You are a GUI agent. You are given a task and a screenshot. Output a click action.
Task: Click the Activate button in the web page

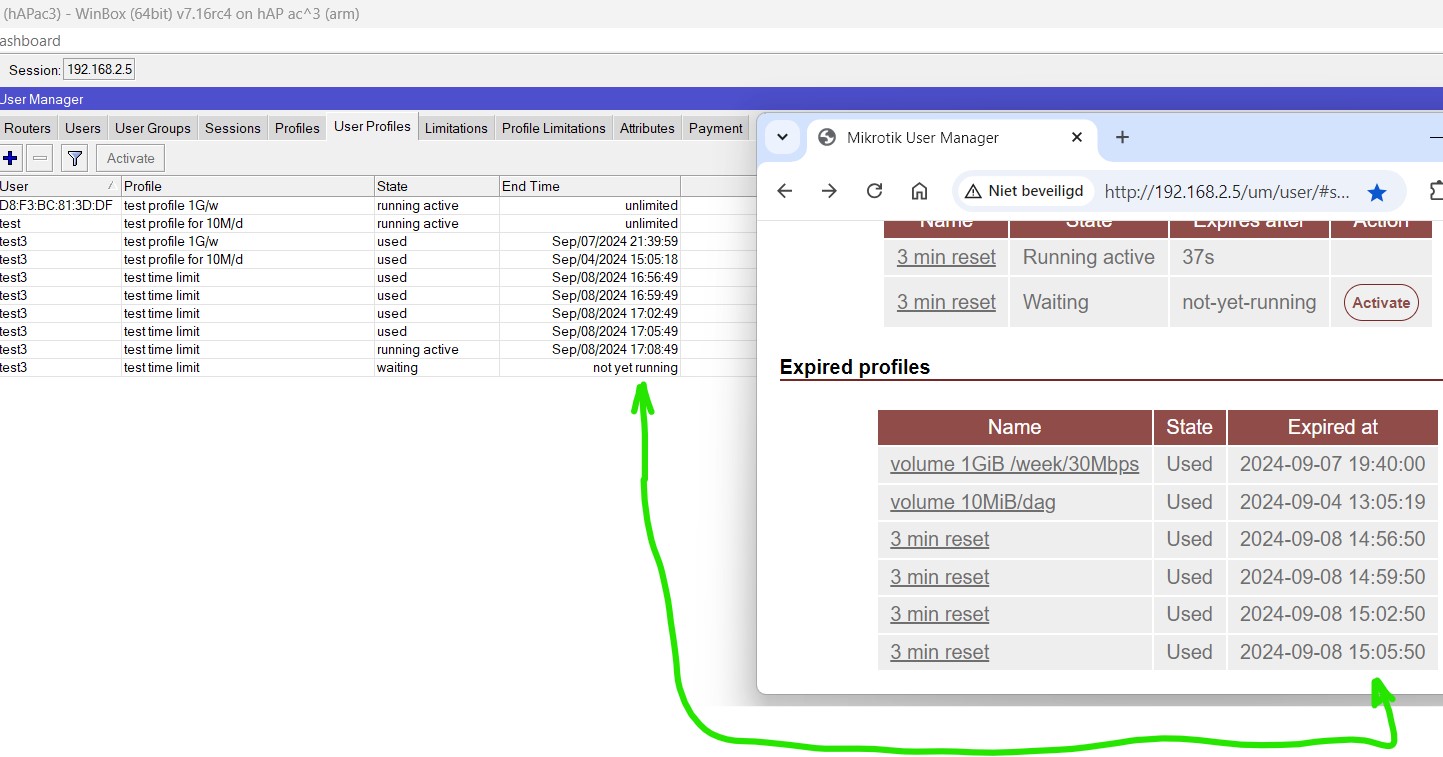coord(1381,303)
